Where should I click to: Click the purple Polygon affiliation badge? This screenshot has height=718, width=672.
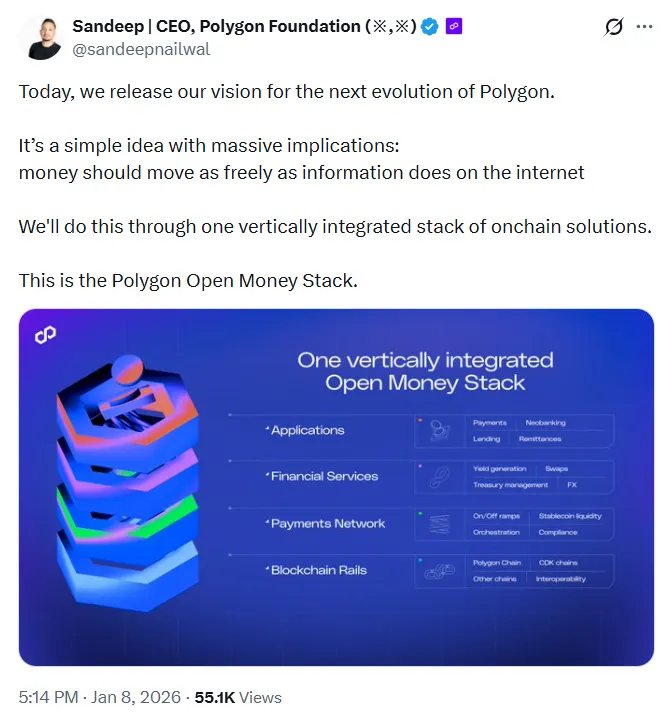(x=453, y=27)
